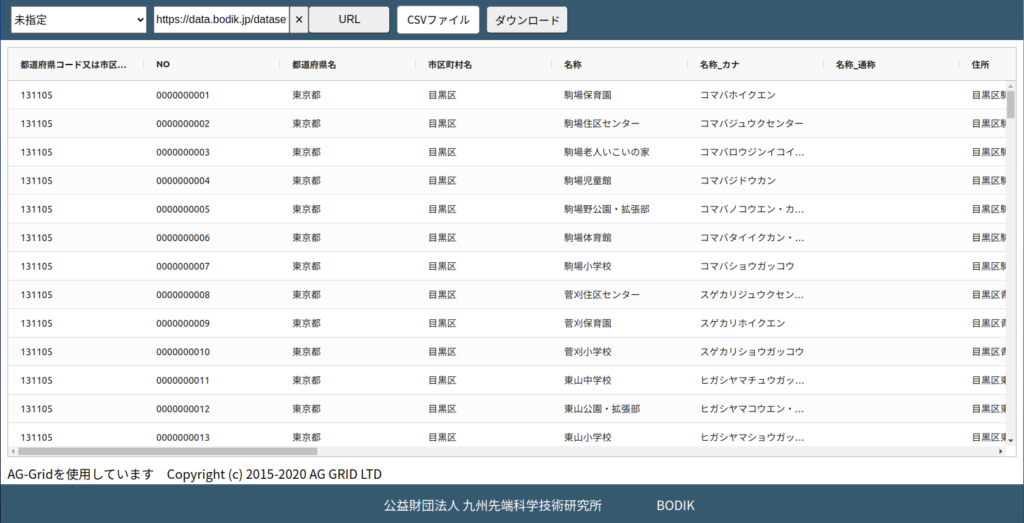Click the URL button
The height and width of the screenshot is (523, 1024).
[x=349, y=20]
